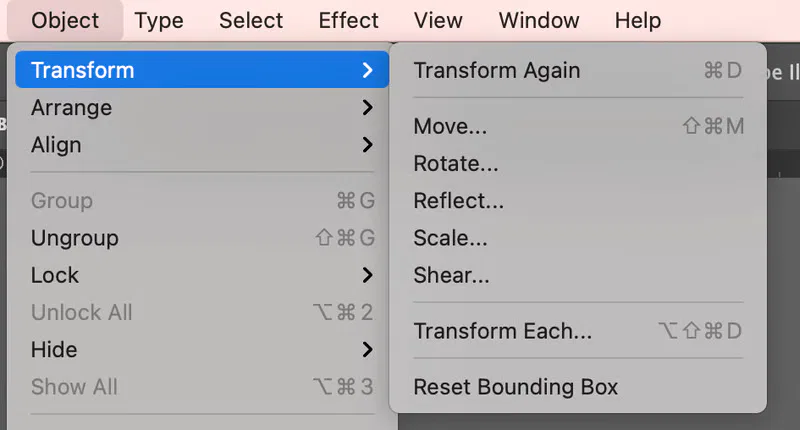Choose Rotate... option
Screen dimensions: 800x430
(x=578, y=163)
